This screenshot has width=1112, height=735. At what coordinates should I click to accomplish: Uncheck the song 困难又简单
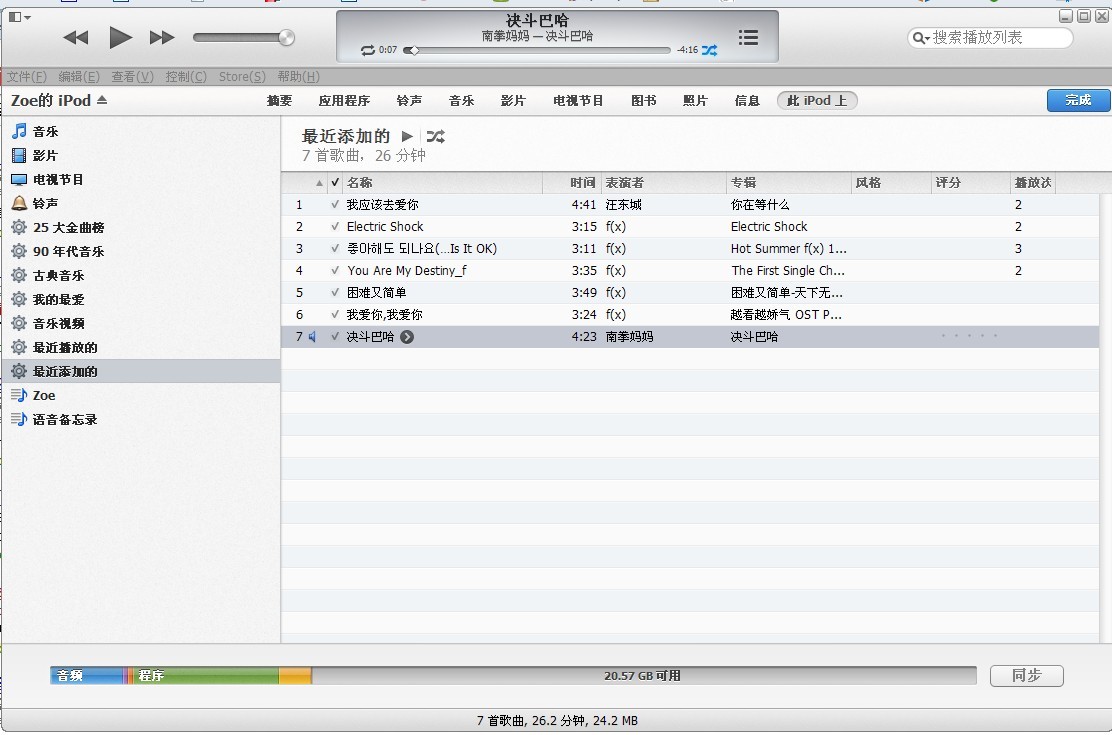(335, 292)
